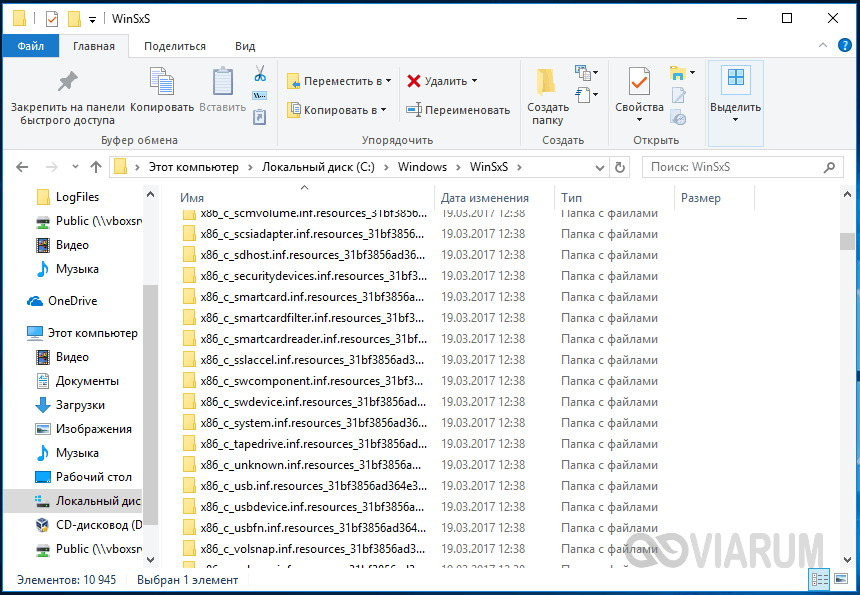Sort by the Date modified column header
Image resolution: width=860 pixels, height=595 pixels.
(x=495, y=198)
